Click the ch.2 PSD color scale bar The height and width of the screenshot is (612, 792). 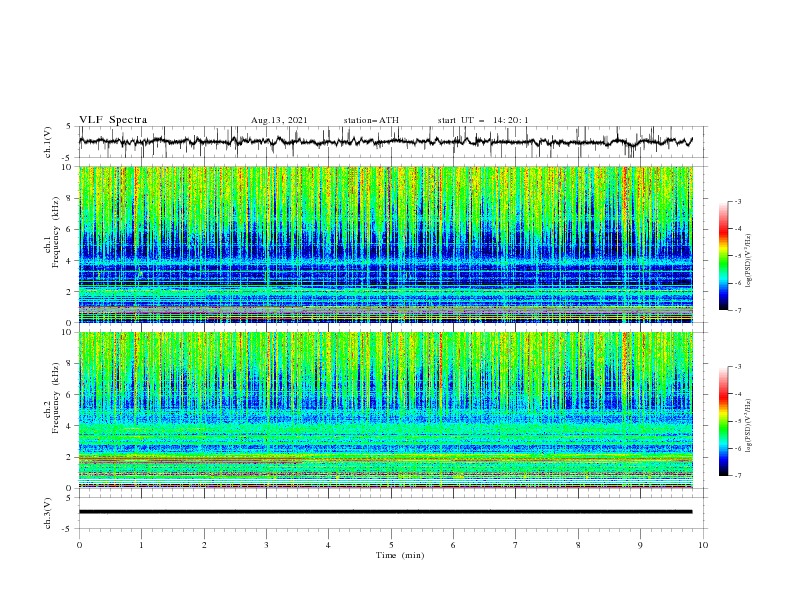(723, 421)
